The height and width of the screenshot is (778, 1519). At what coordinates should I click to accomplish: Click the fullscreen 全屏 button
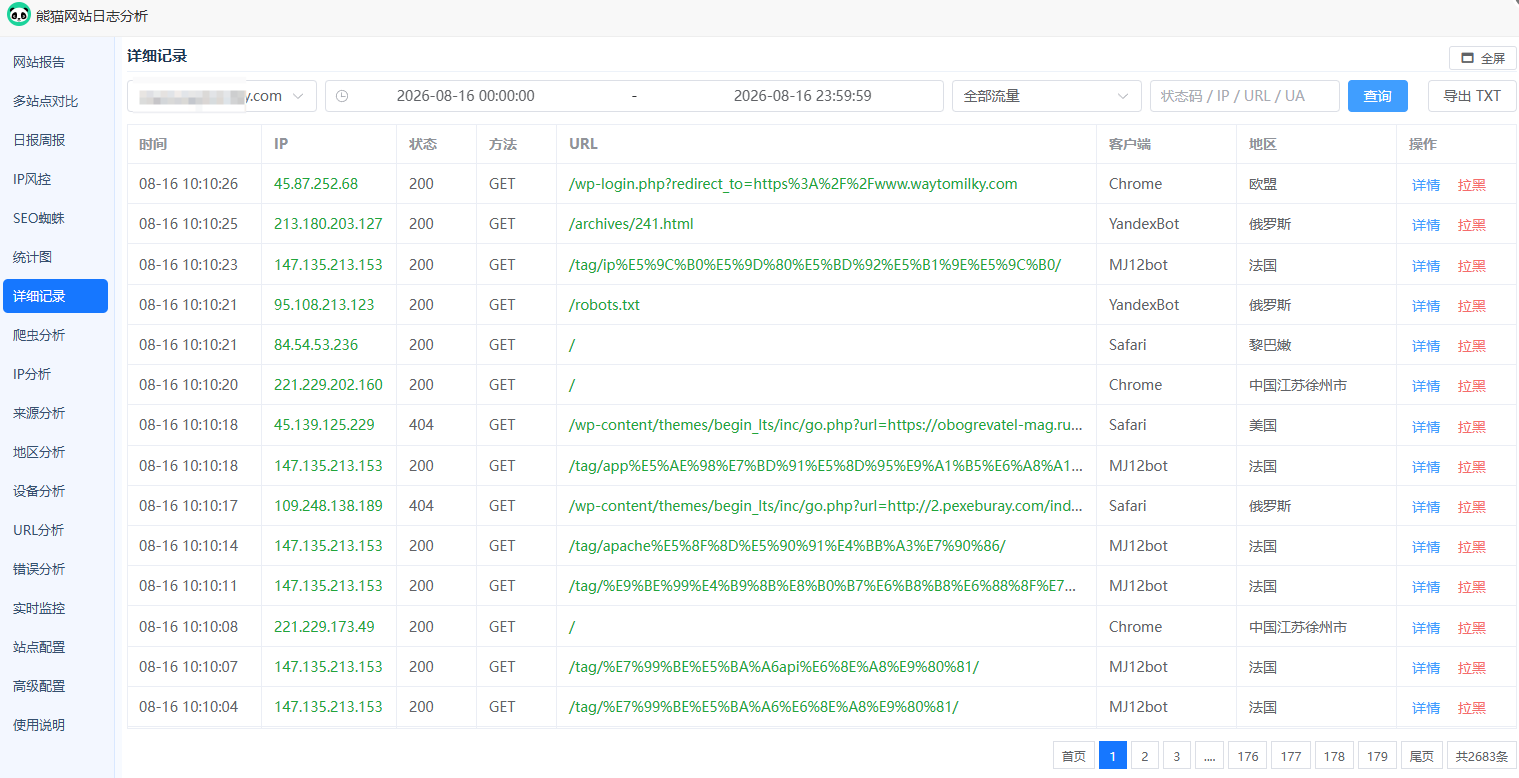1483,58
